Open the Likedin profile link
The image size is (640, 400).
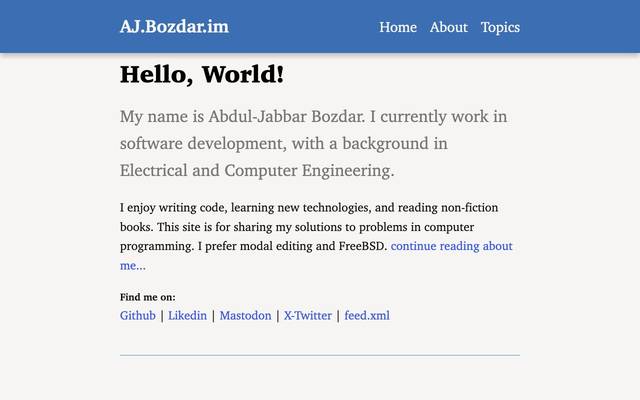click(x=187, y=316)
